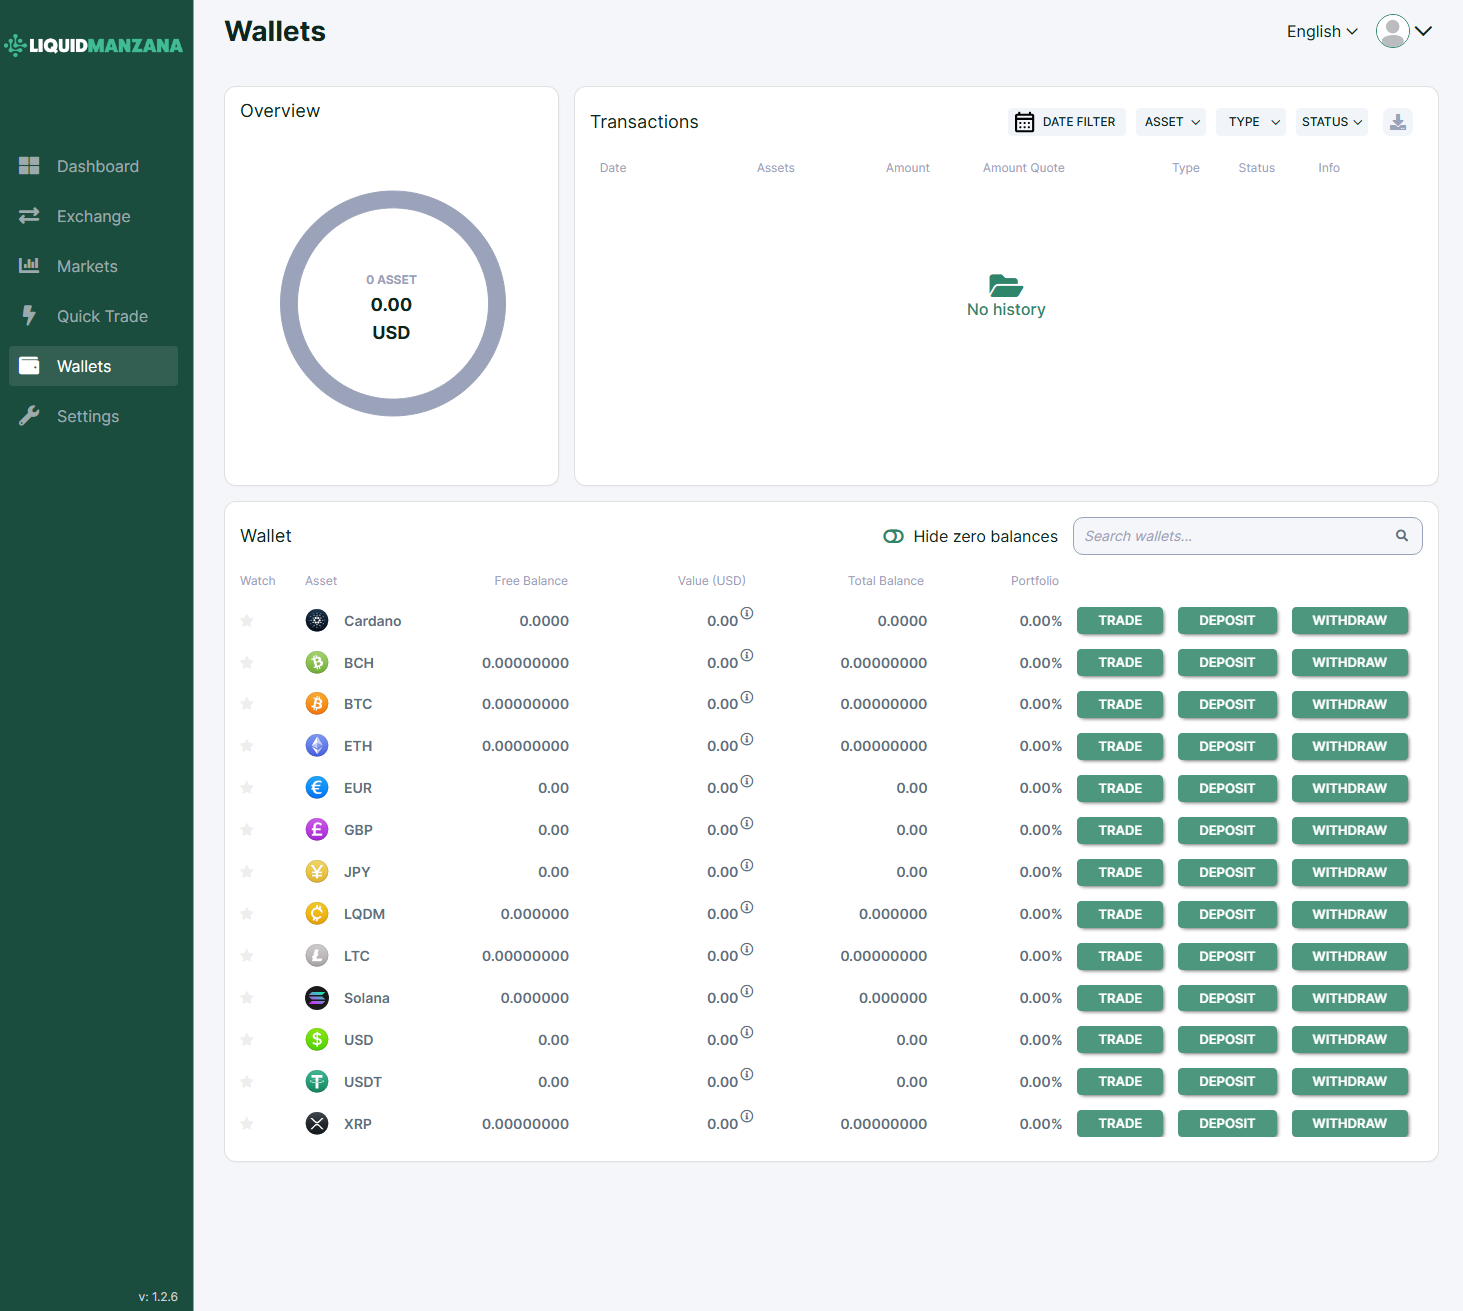
Task: Click the Ethereum ETH coin icon
Action: coord(317,746)
